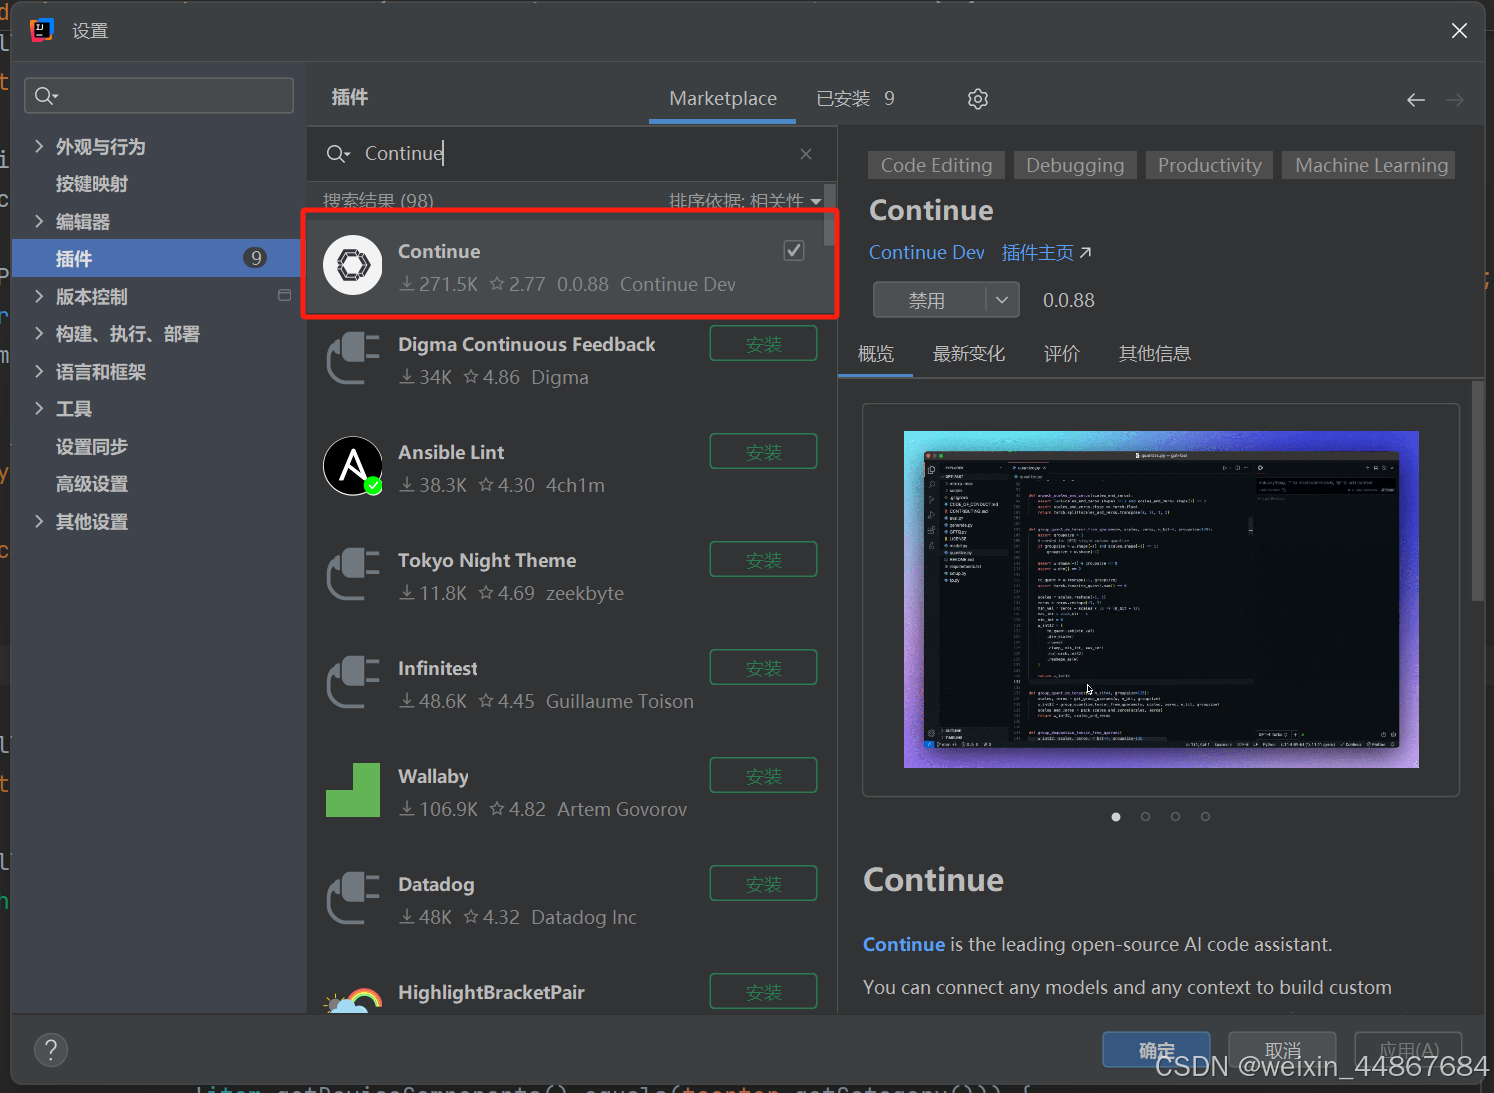Click the plugin description vertical scrollbar

1478,492
